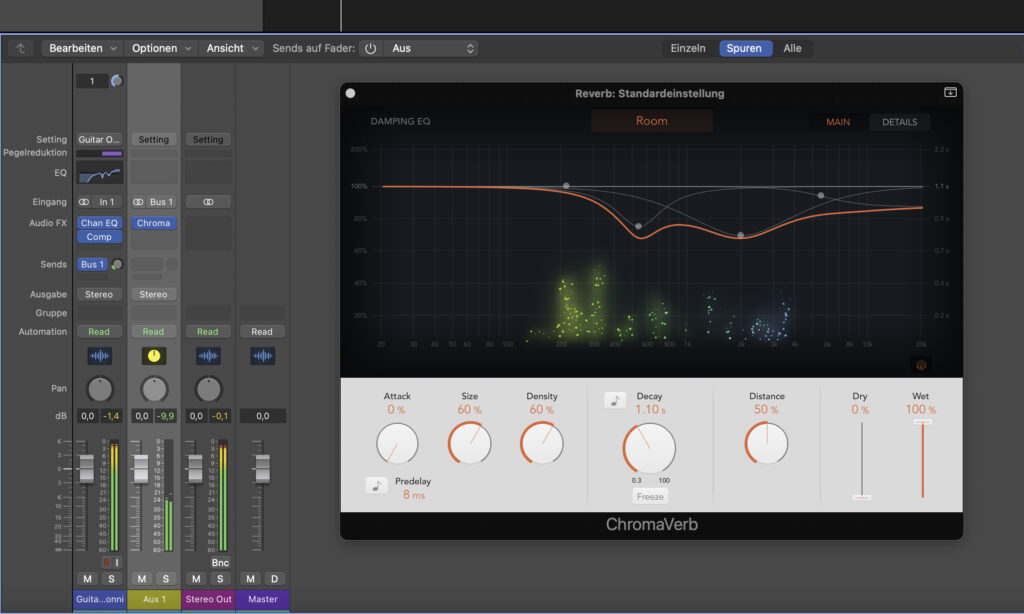
Task: Switch mixer view to Einzeln
Action: point(688,48)
